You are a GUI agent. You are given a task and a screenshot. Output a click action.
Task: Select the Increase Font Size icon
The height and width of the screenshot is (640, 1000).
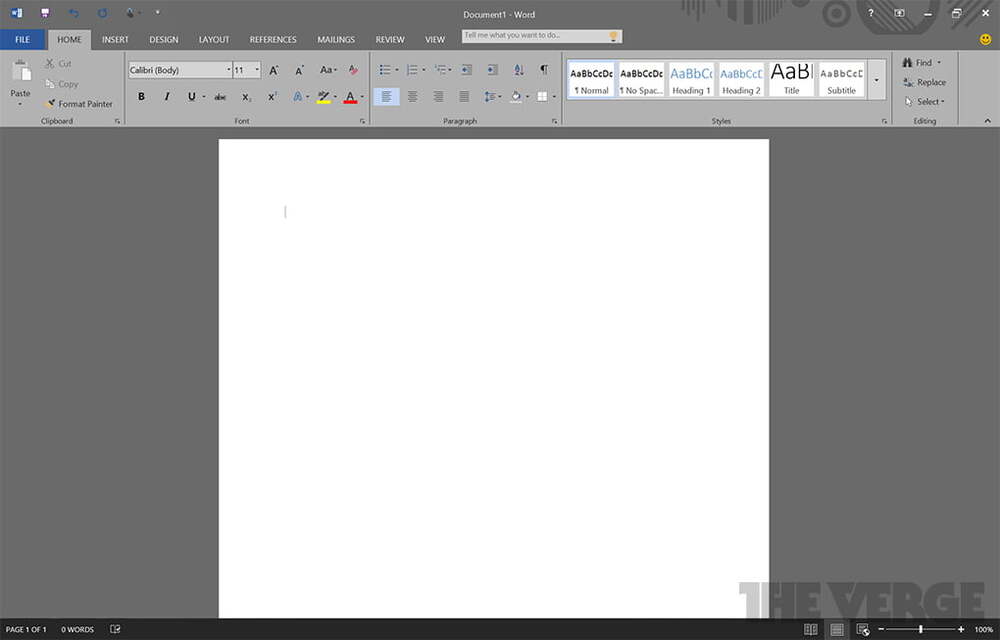272,70
